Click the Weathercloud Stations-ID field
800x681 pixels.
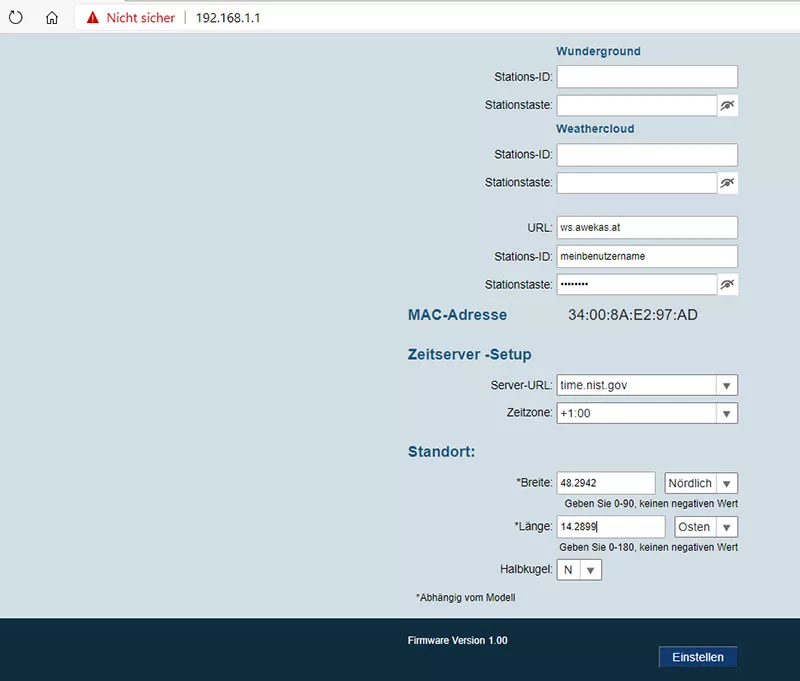click(647, 155)
